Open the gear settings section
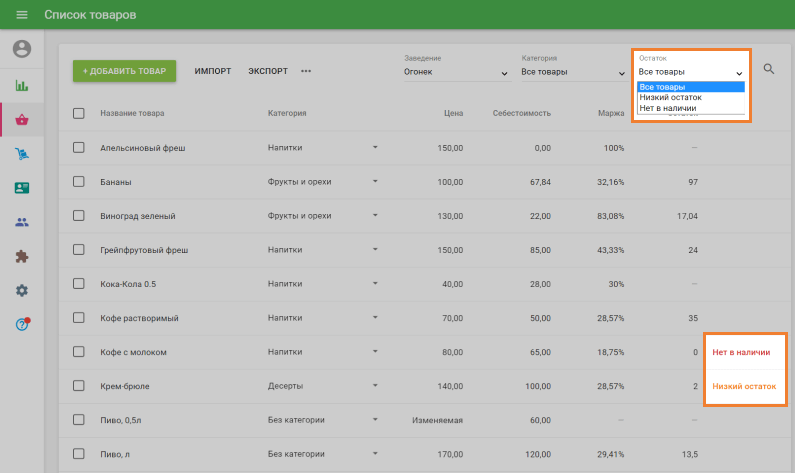795x473 pixels. point(22,290)
